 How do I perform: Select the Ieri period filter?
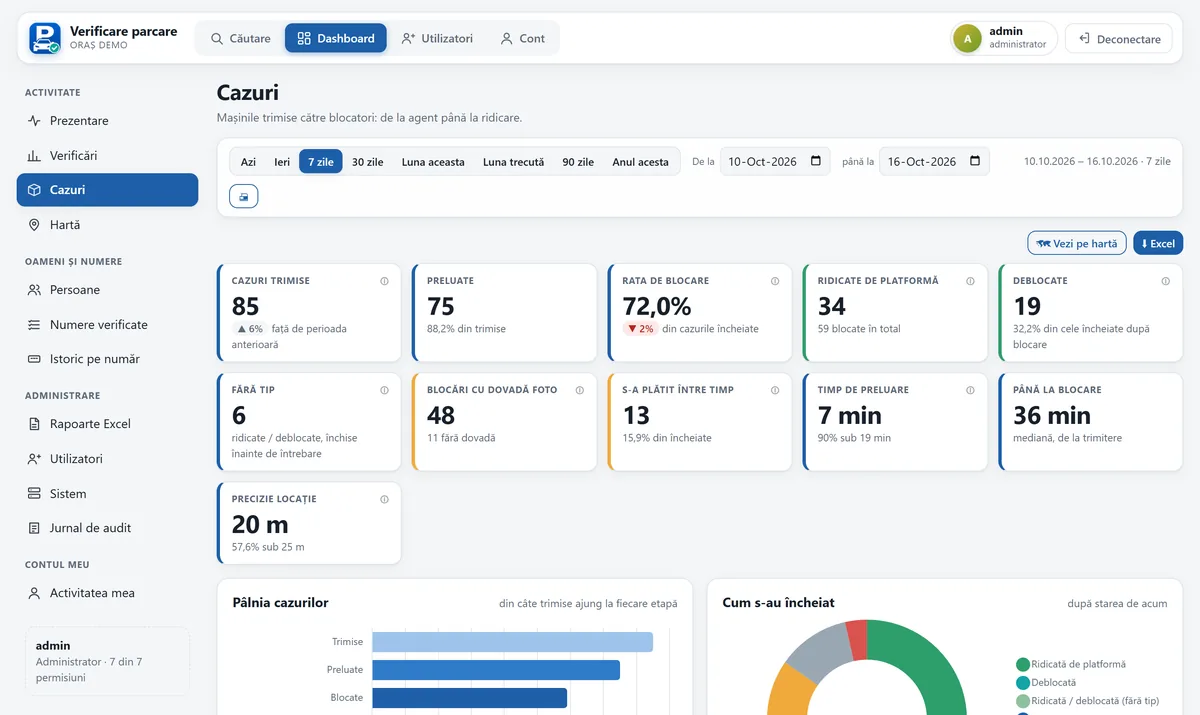tap(282, 162)
